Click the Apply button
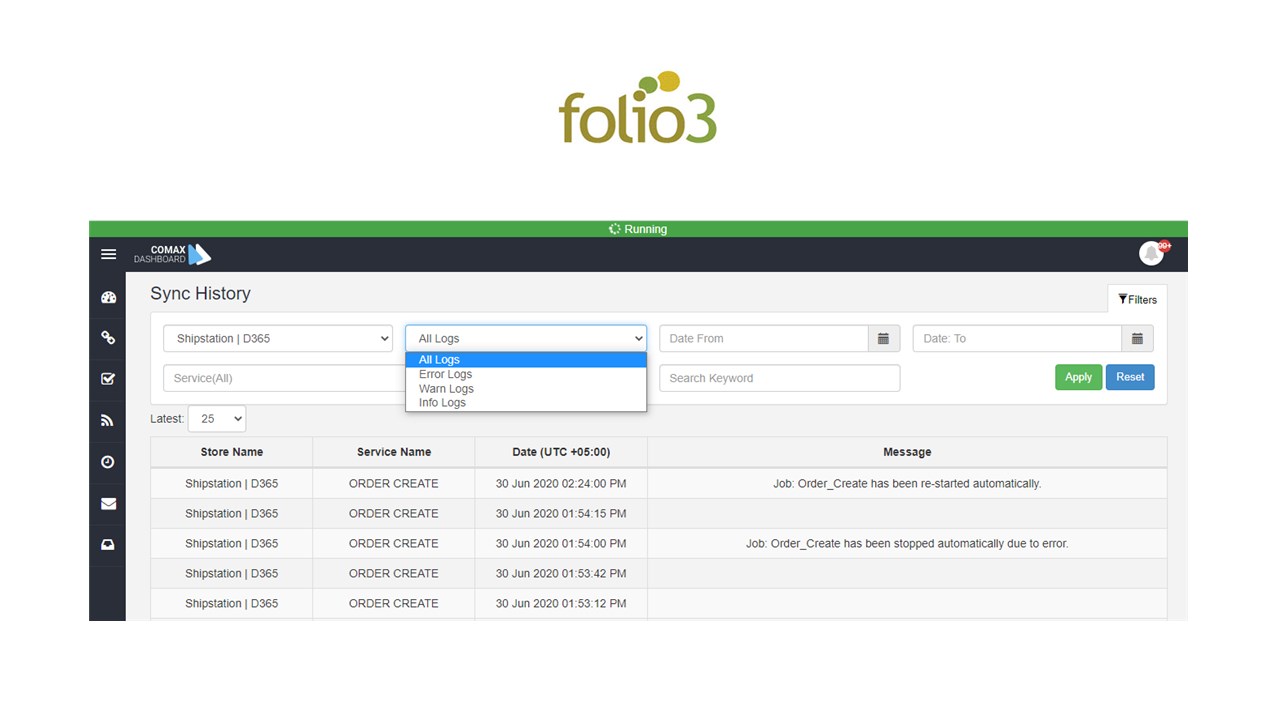Image resolution: width=1280 pixels, height=720 pixels. point(1078,377)
